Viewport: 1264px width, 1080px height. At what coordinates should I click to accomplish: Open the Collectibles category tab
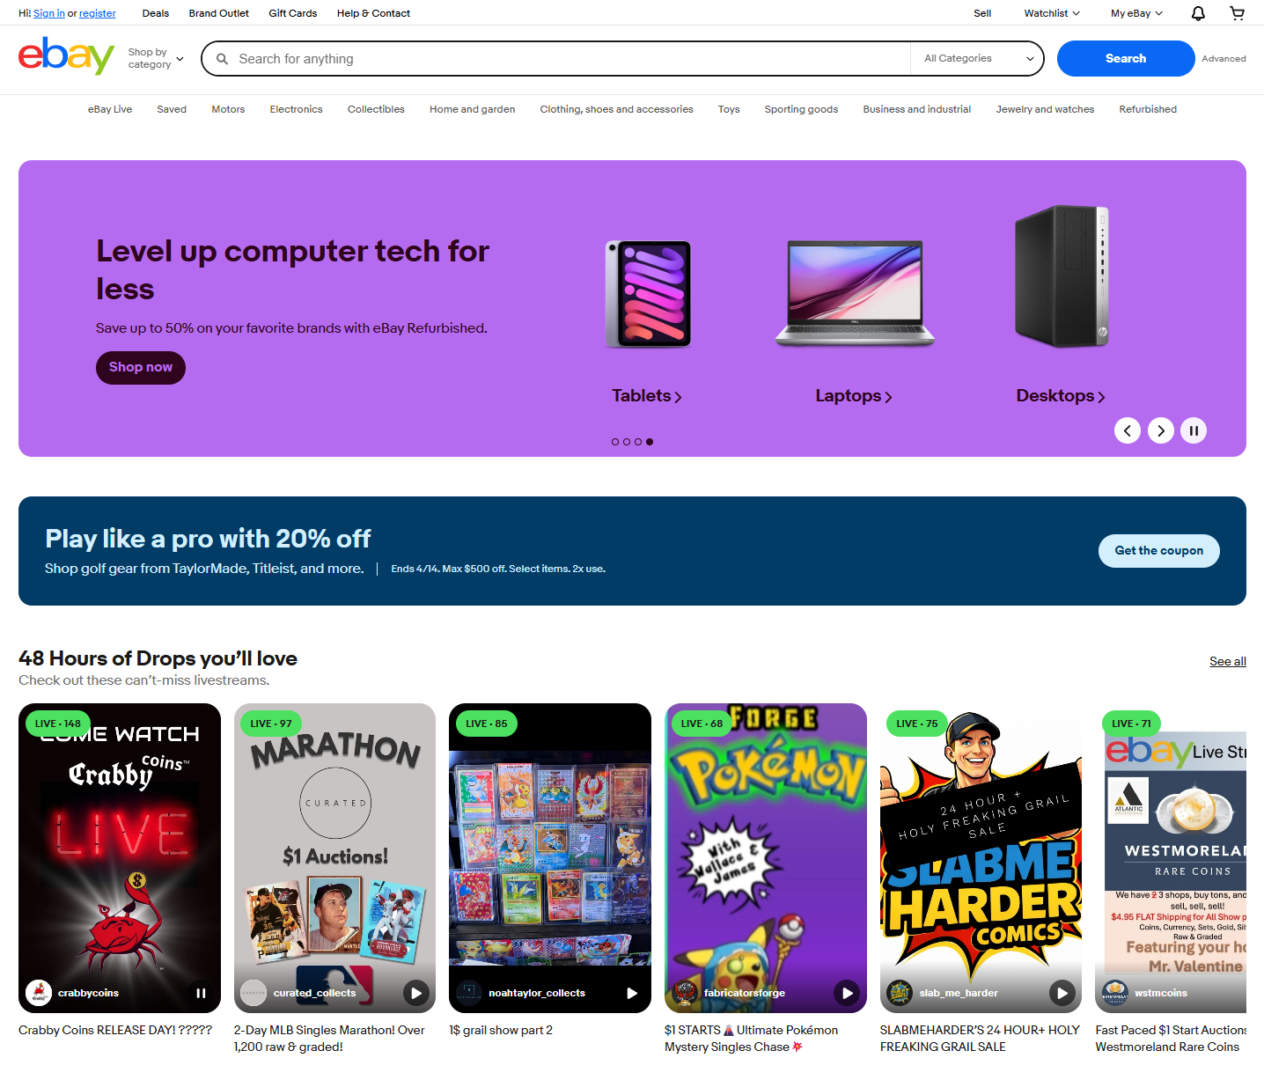coord(376,109)
